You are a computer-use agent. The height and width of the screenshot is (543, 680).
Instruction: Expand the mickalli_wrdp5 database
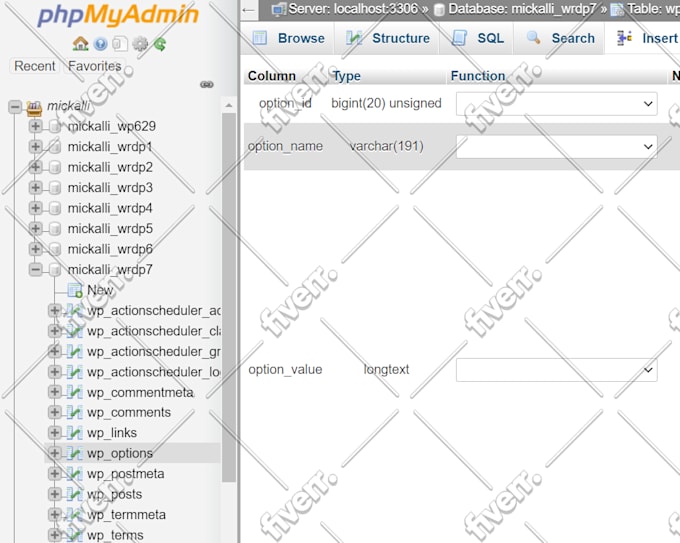36,228
